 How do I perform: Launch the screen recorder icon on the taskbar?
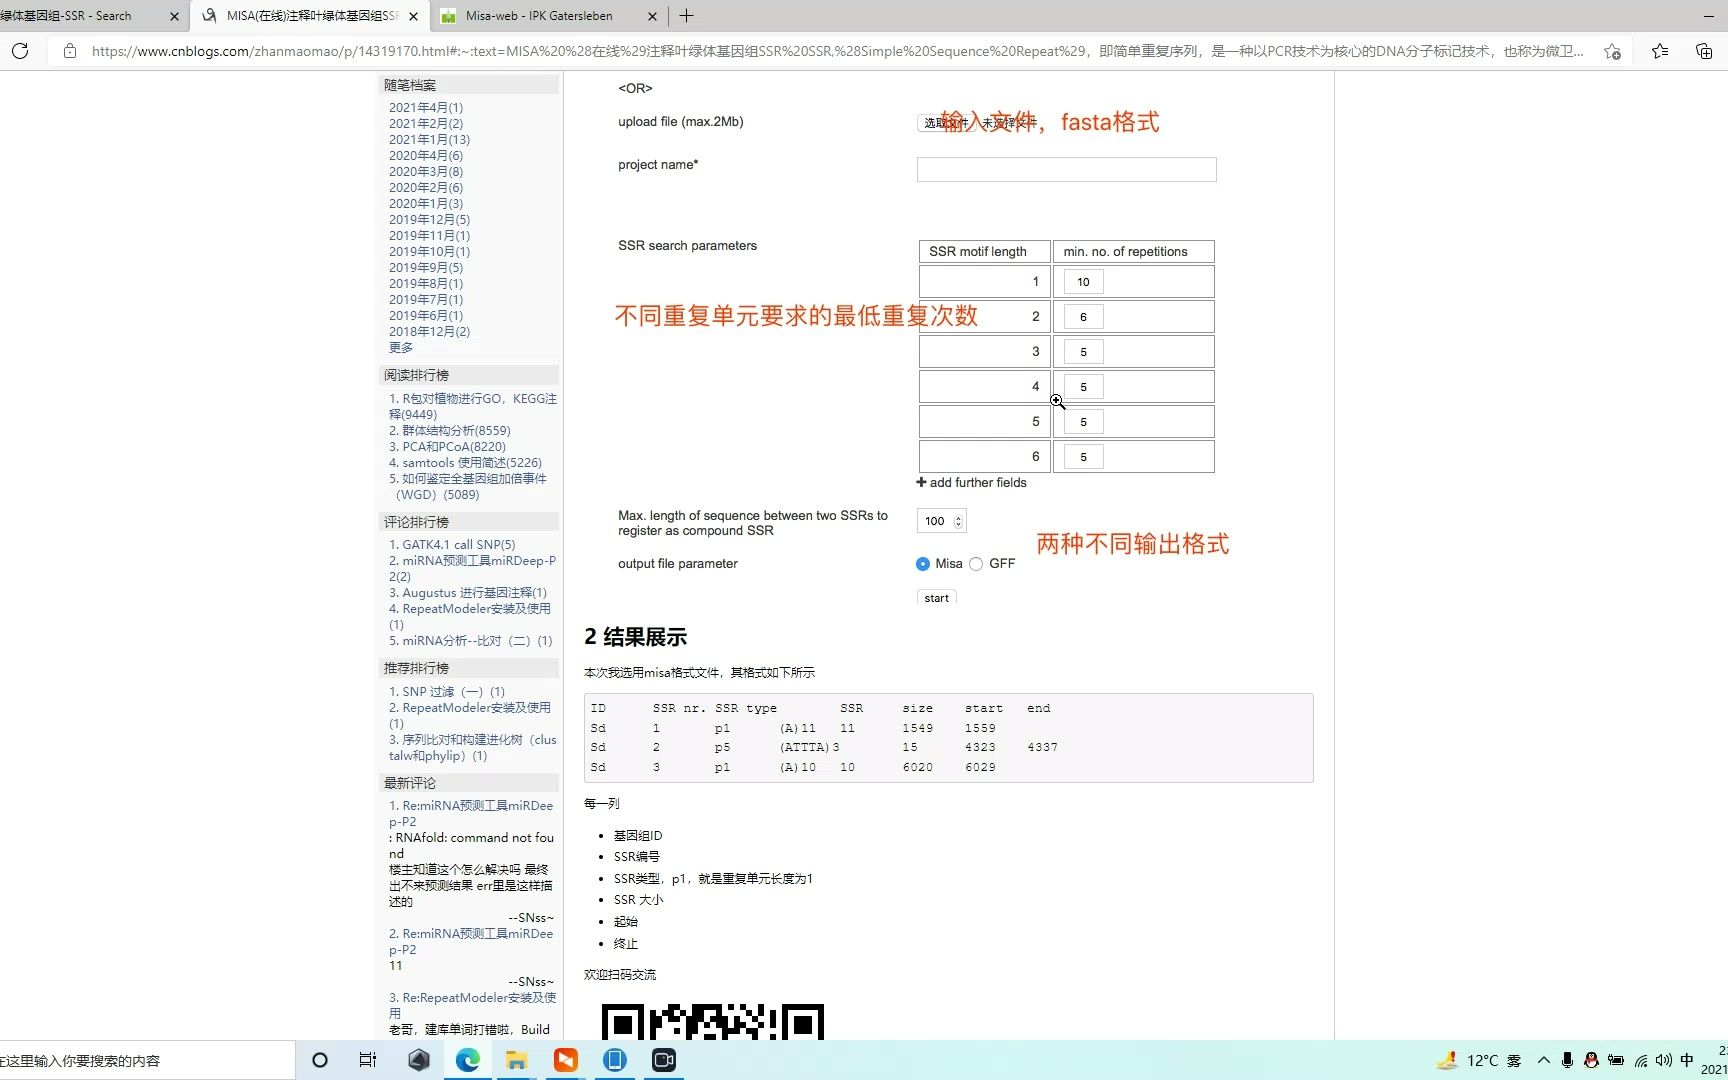click(x=663, y=1060)
